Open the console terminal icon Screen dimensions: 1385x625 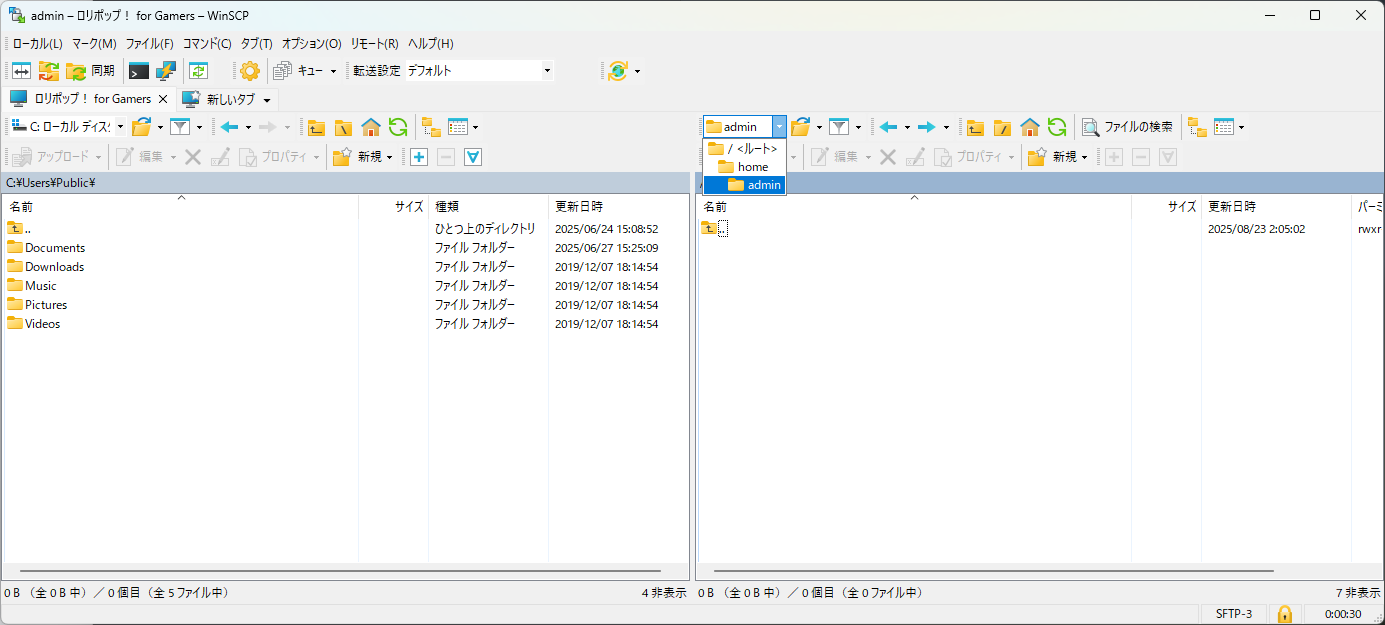click(x=139, y=71)
